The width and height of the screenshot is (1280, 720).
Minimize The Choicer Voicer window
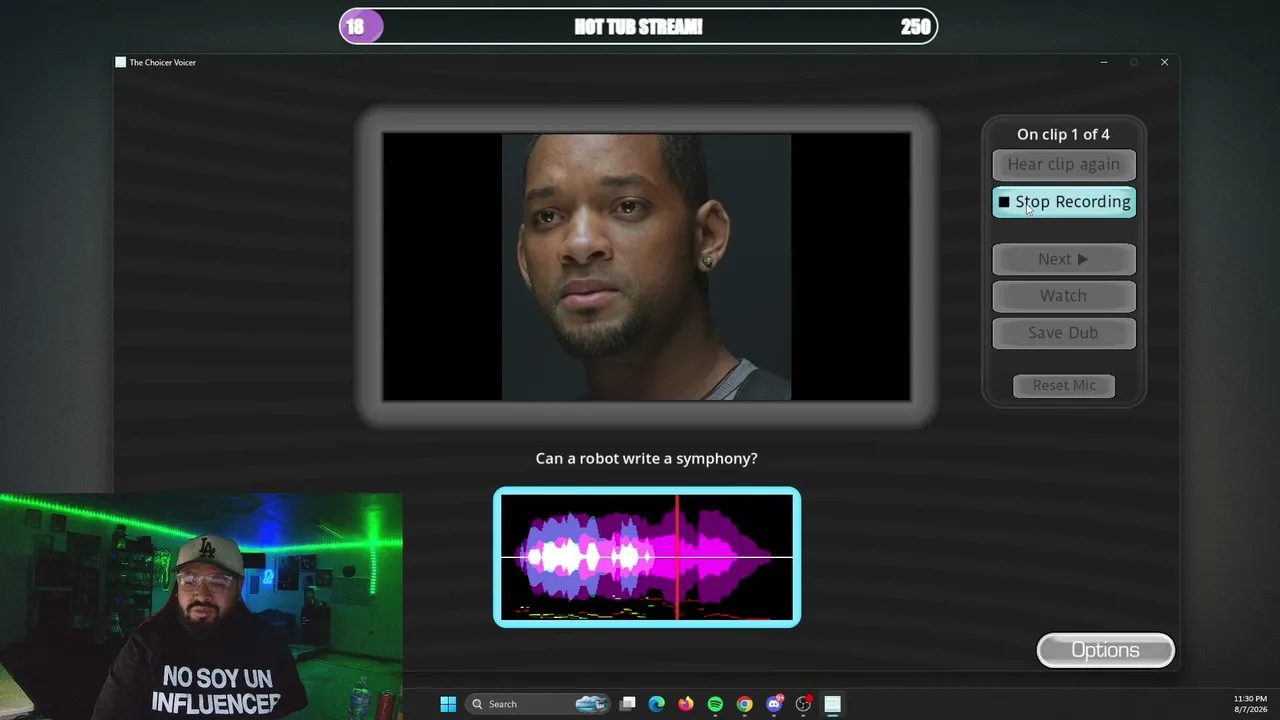1104,62
